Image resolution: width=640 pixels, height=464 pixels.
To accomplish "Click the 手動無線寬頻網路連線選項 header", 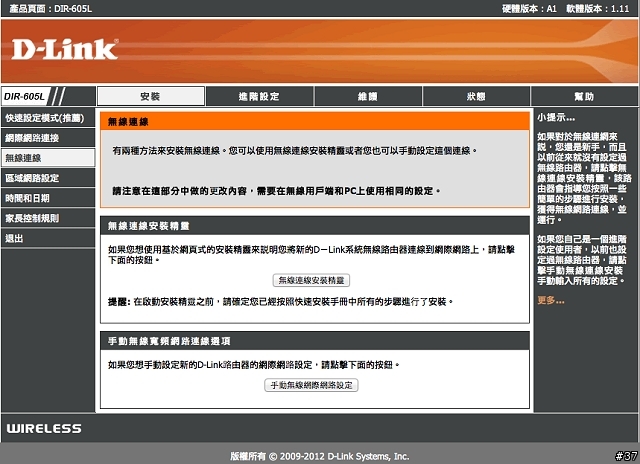I will point(315,341).
